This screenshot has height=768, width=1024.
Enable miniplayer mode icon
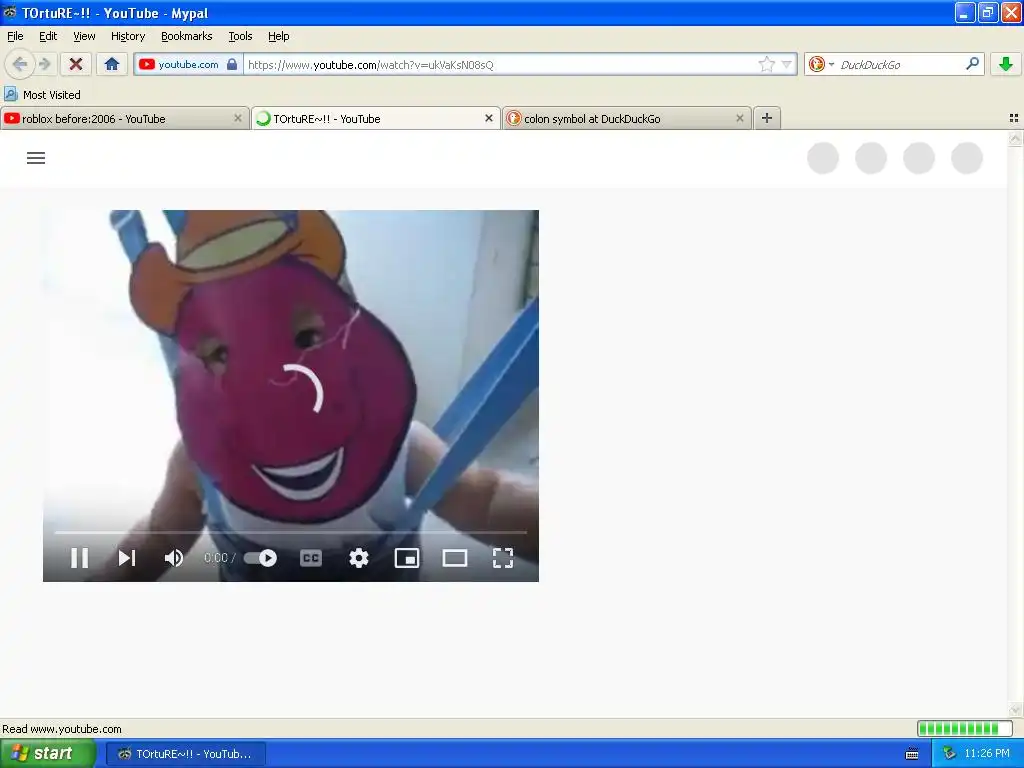[407, 558]
